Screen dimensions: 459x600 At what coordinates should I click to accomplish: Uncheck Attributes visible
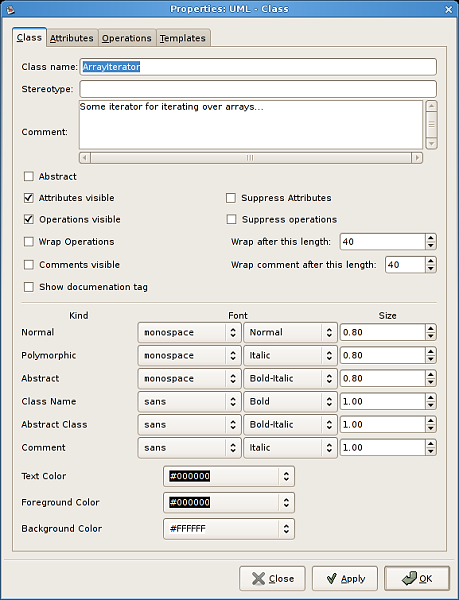click(29, 198)
